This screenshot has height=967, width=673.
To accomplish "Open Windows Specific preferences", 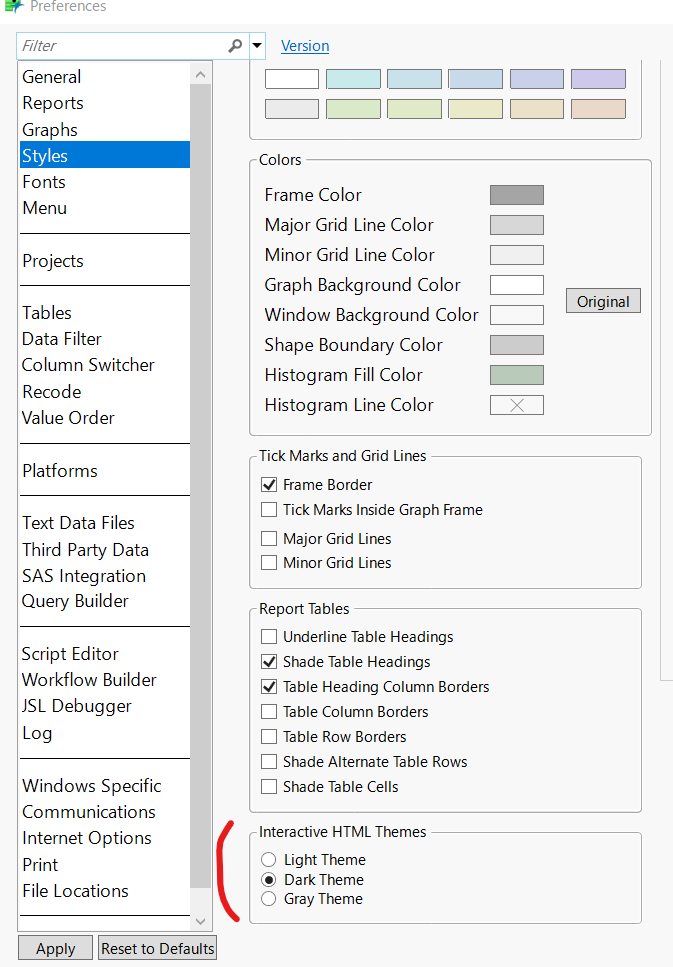I will [92, 785].
